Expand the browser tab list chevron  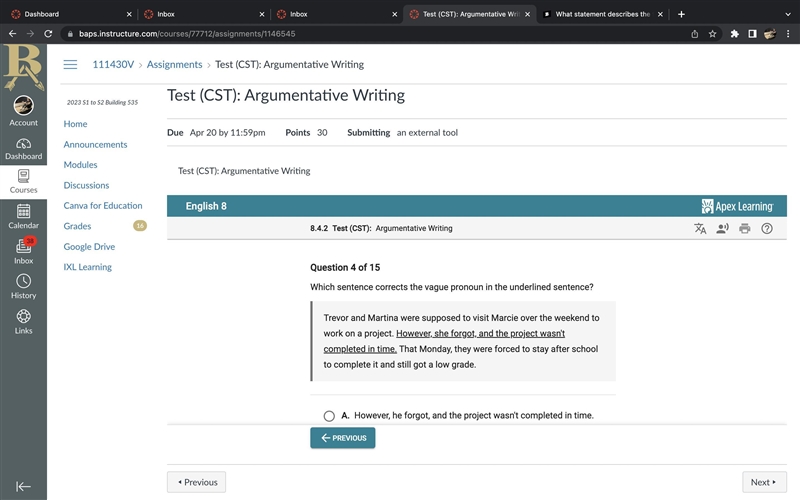788,14
